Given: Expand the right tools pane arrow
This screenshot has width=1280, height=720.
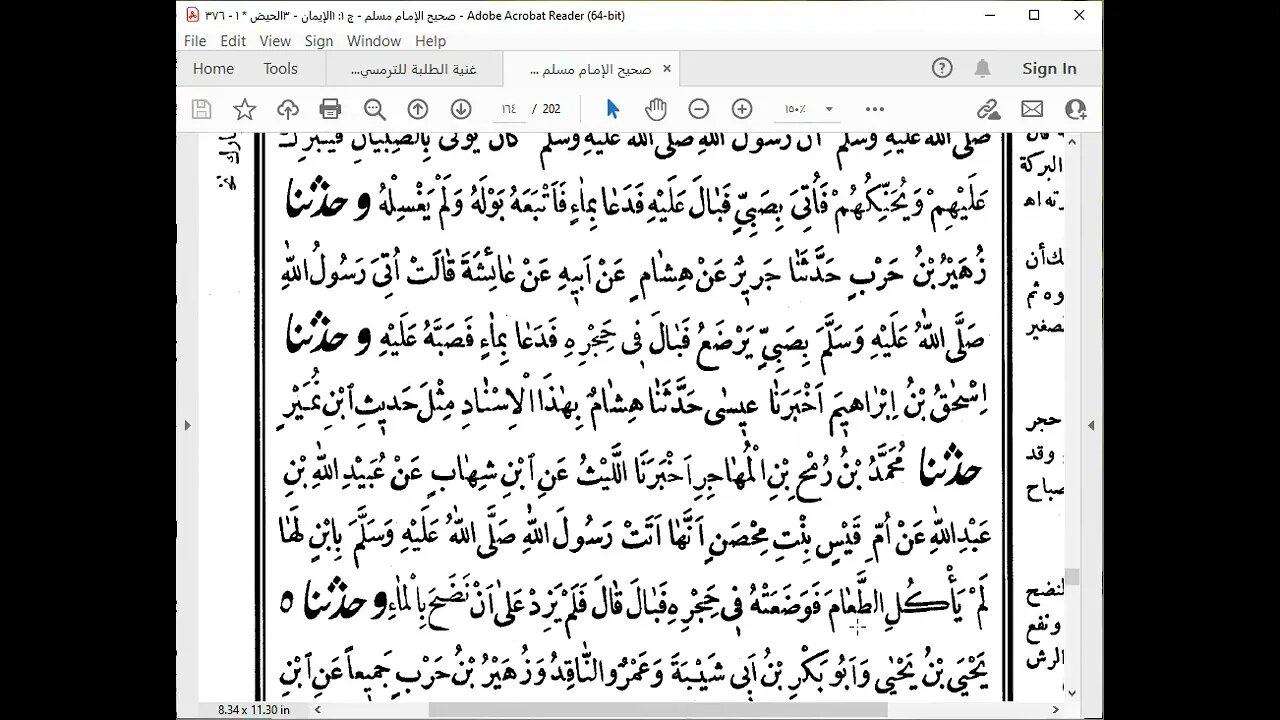Looking at the screenshot, I should (1091, 425).
